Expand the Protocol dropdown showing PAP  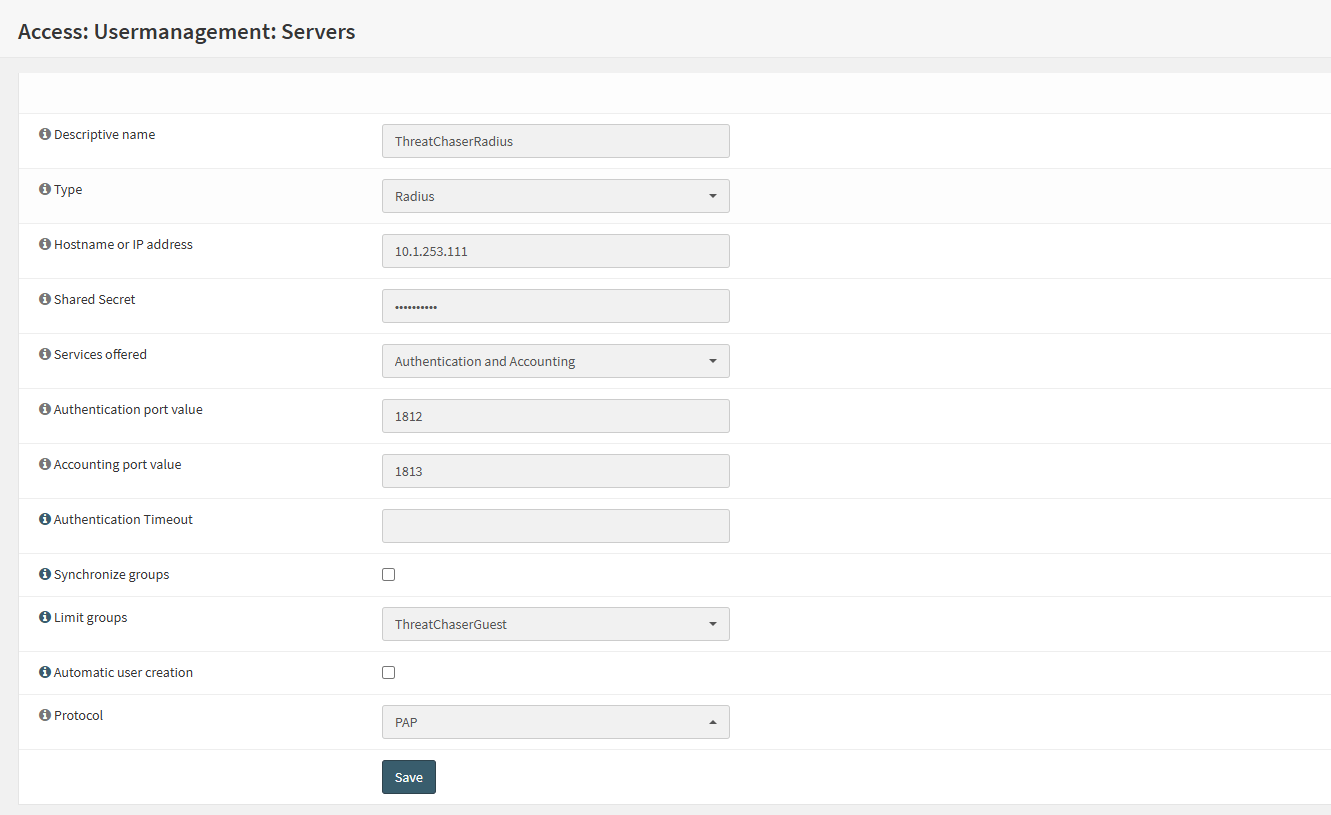tap(555, 722)
